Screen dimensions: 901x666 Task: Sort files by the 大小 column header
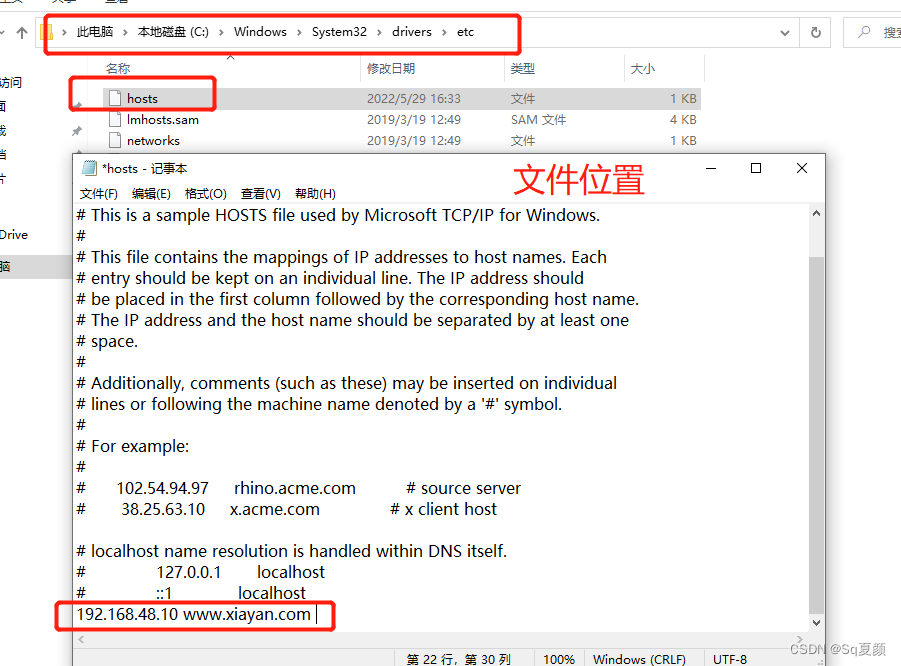(x=642, y=68)
